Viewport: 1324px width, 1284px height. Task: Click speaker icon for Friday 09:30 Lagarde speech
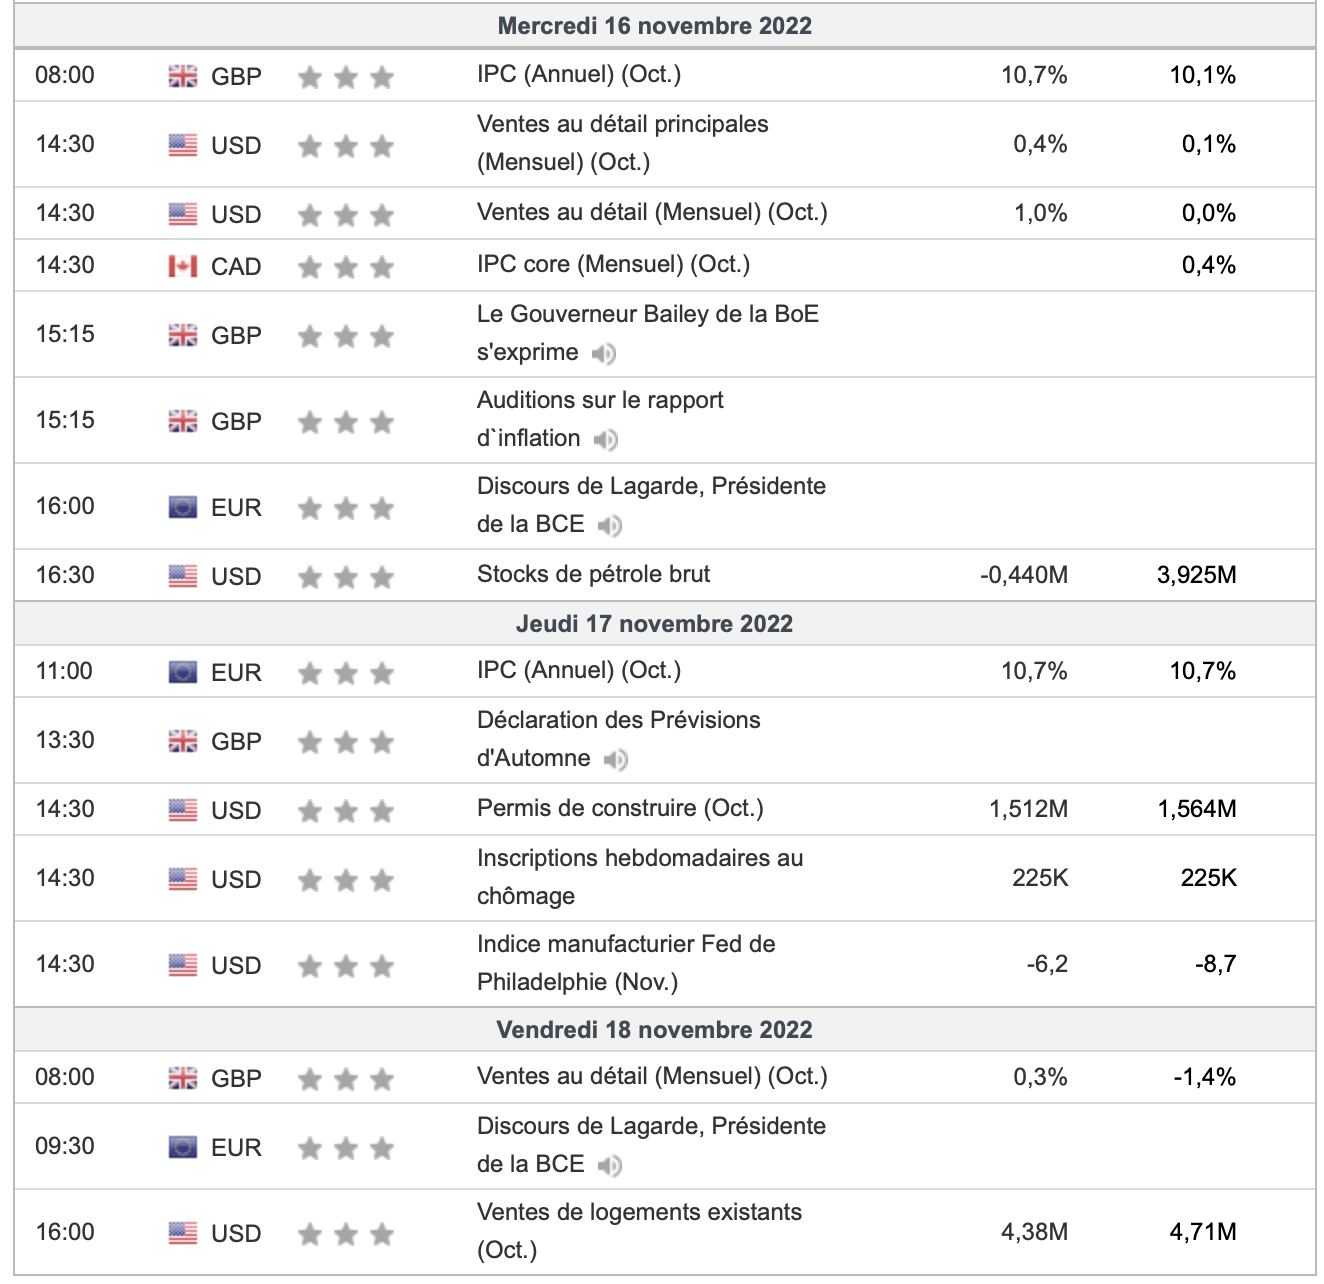pyautogui.click(x=609, y=1165)
